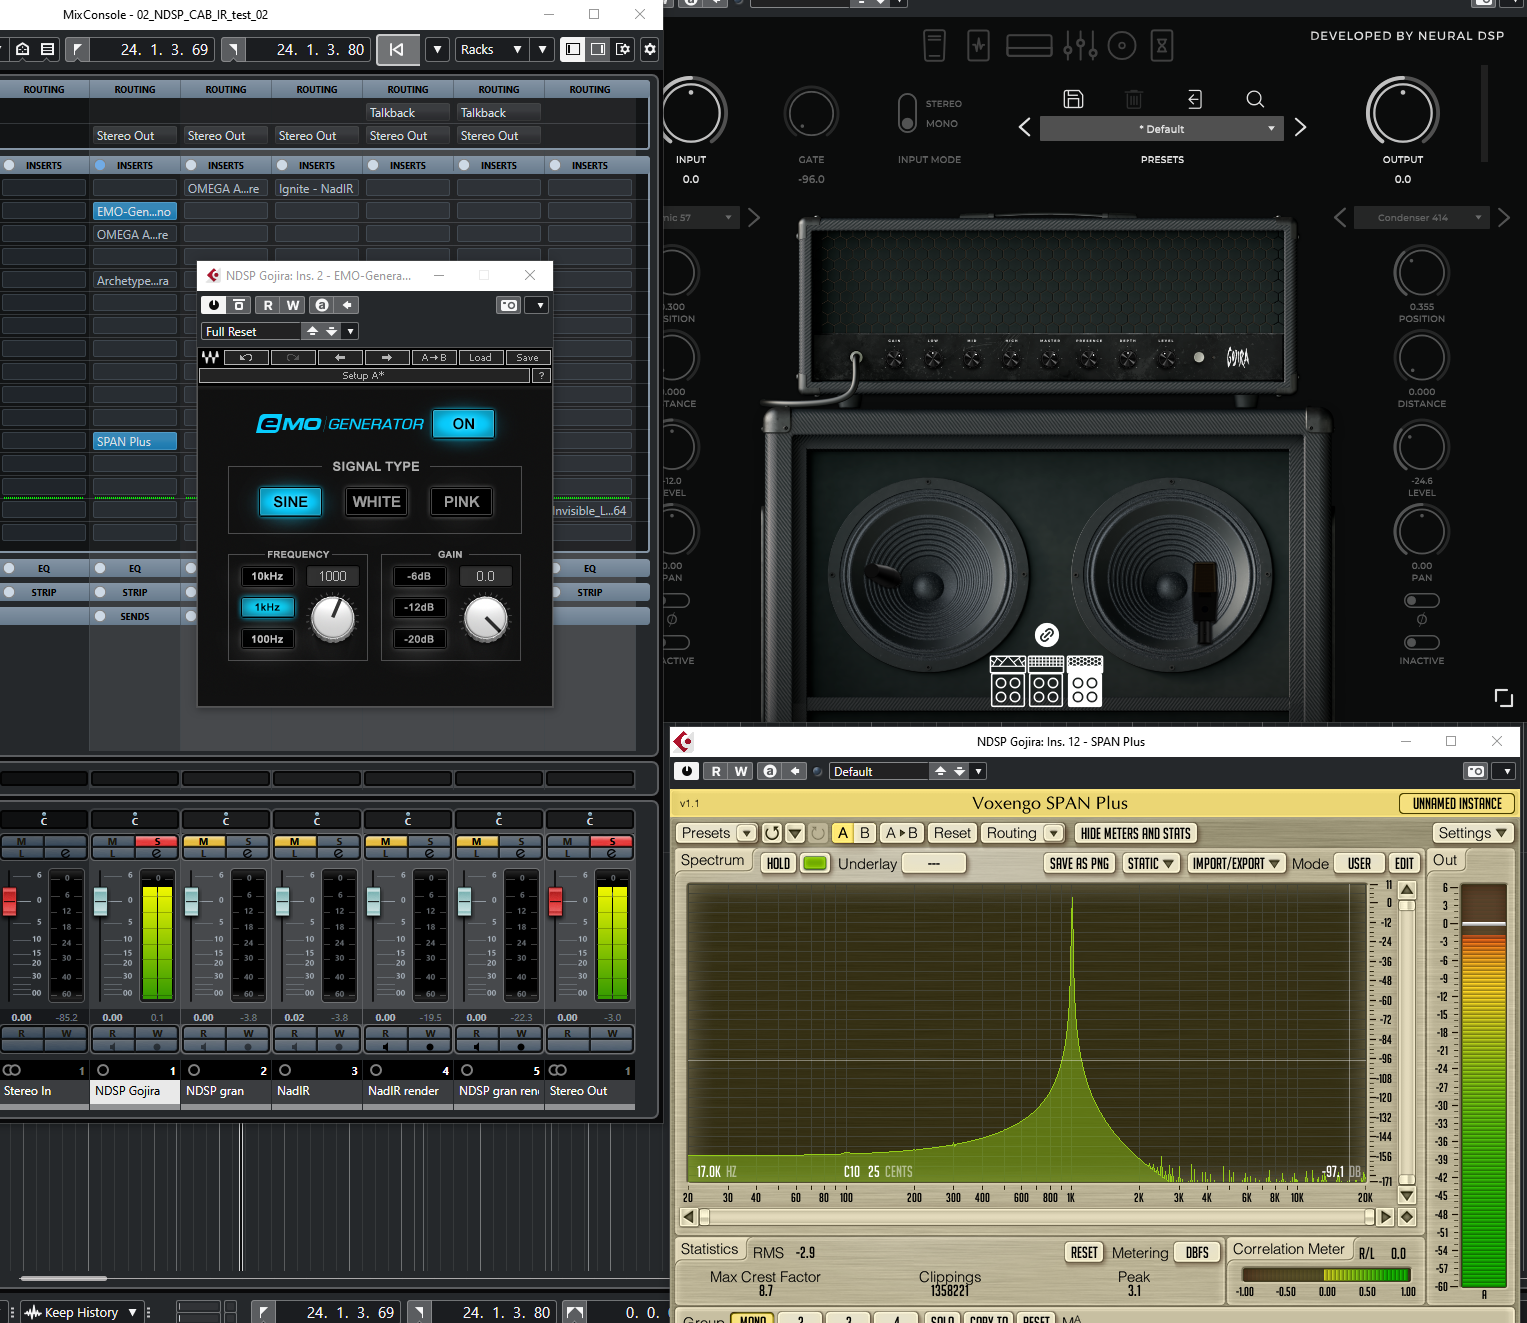
Task: Open Condenser 414 microphone dropdown
Action: [1421, 217]
